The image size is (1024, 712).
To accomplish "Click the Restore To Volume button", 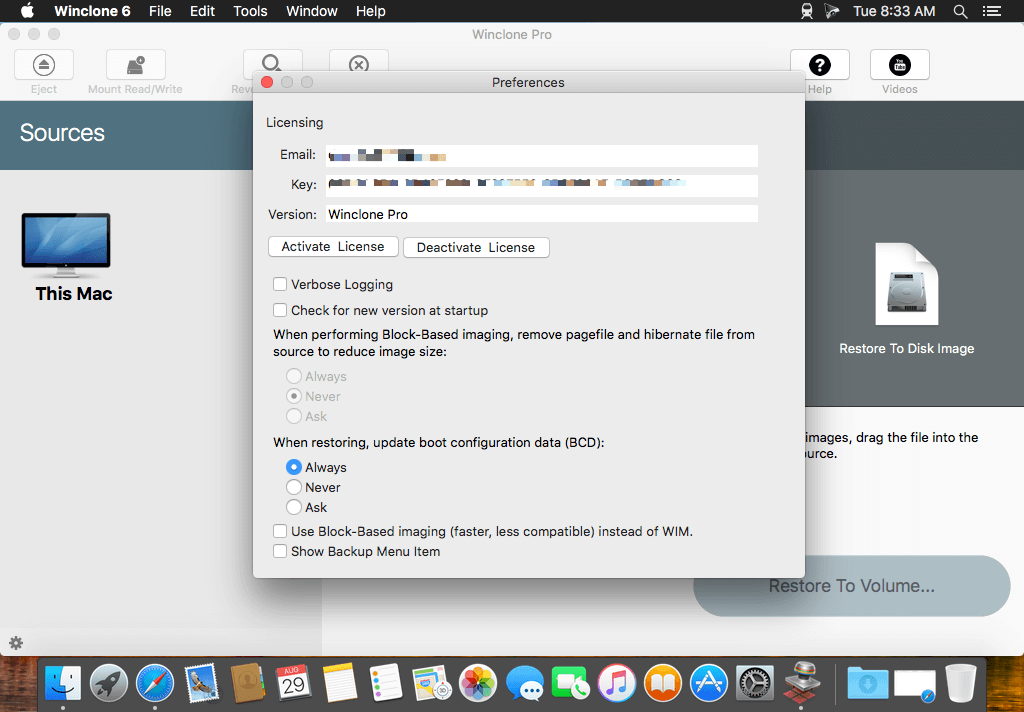I will pos(852,586).
